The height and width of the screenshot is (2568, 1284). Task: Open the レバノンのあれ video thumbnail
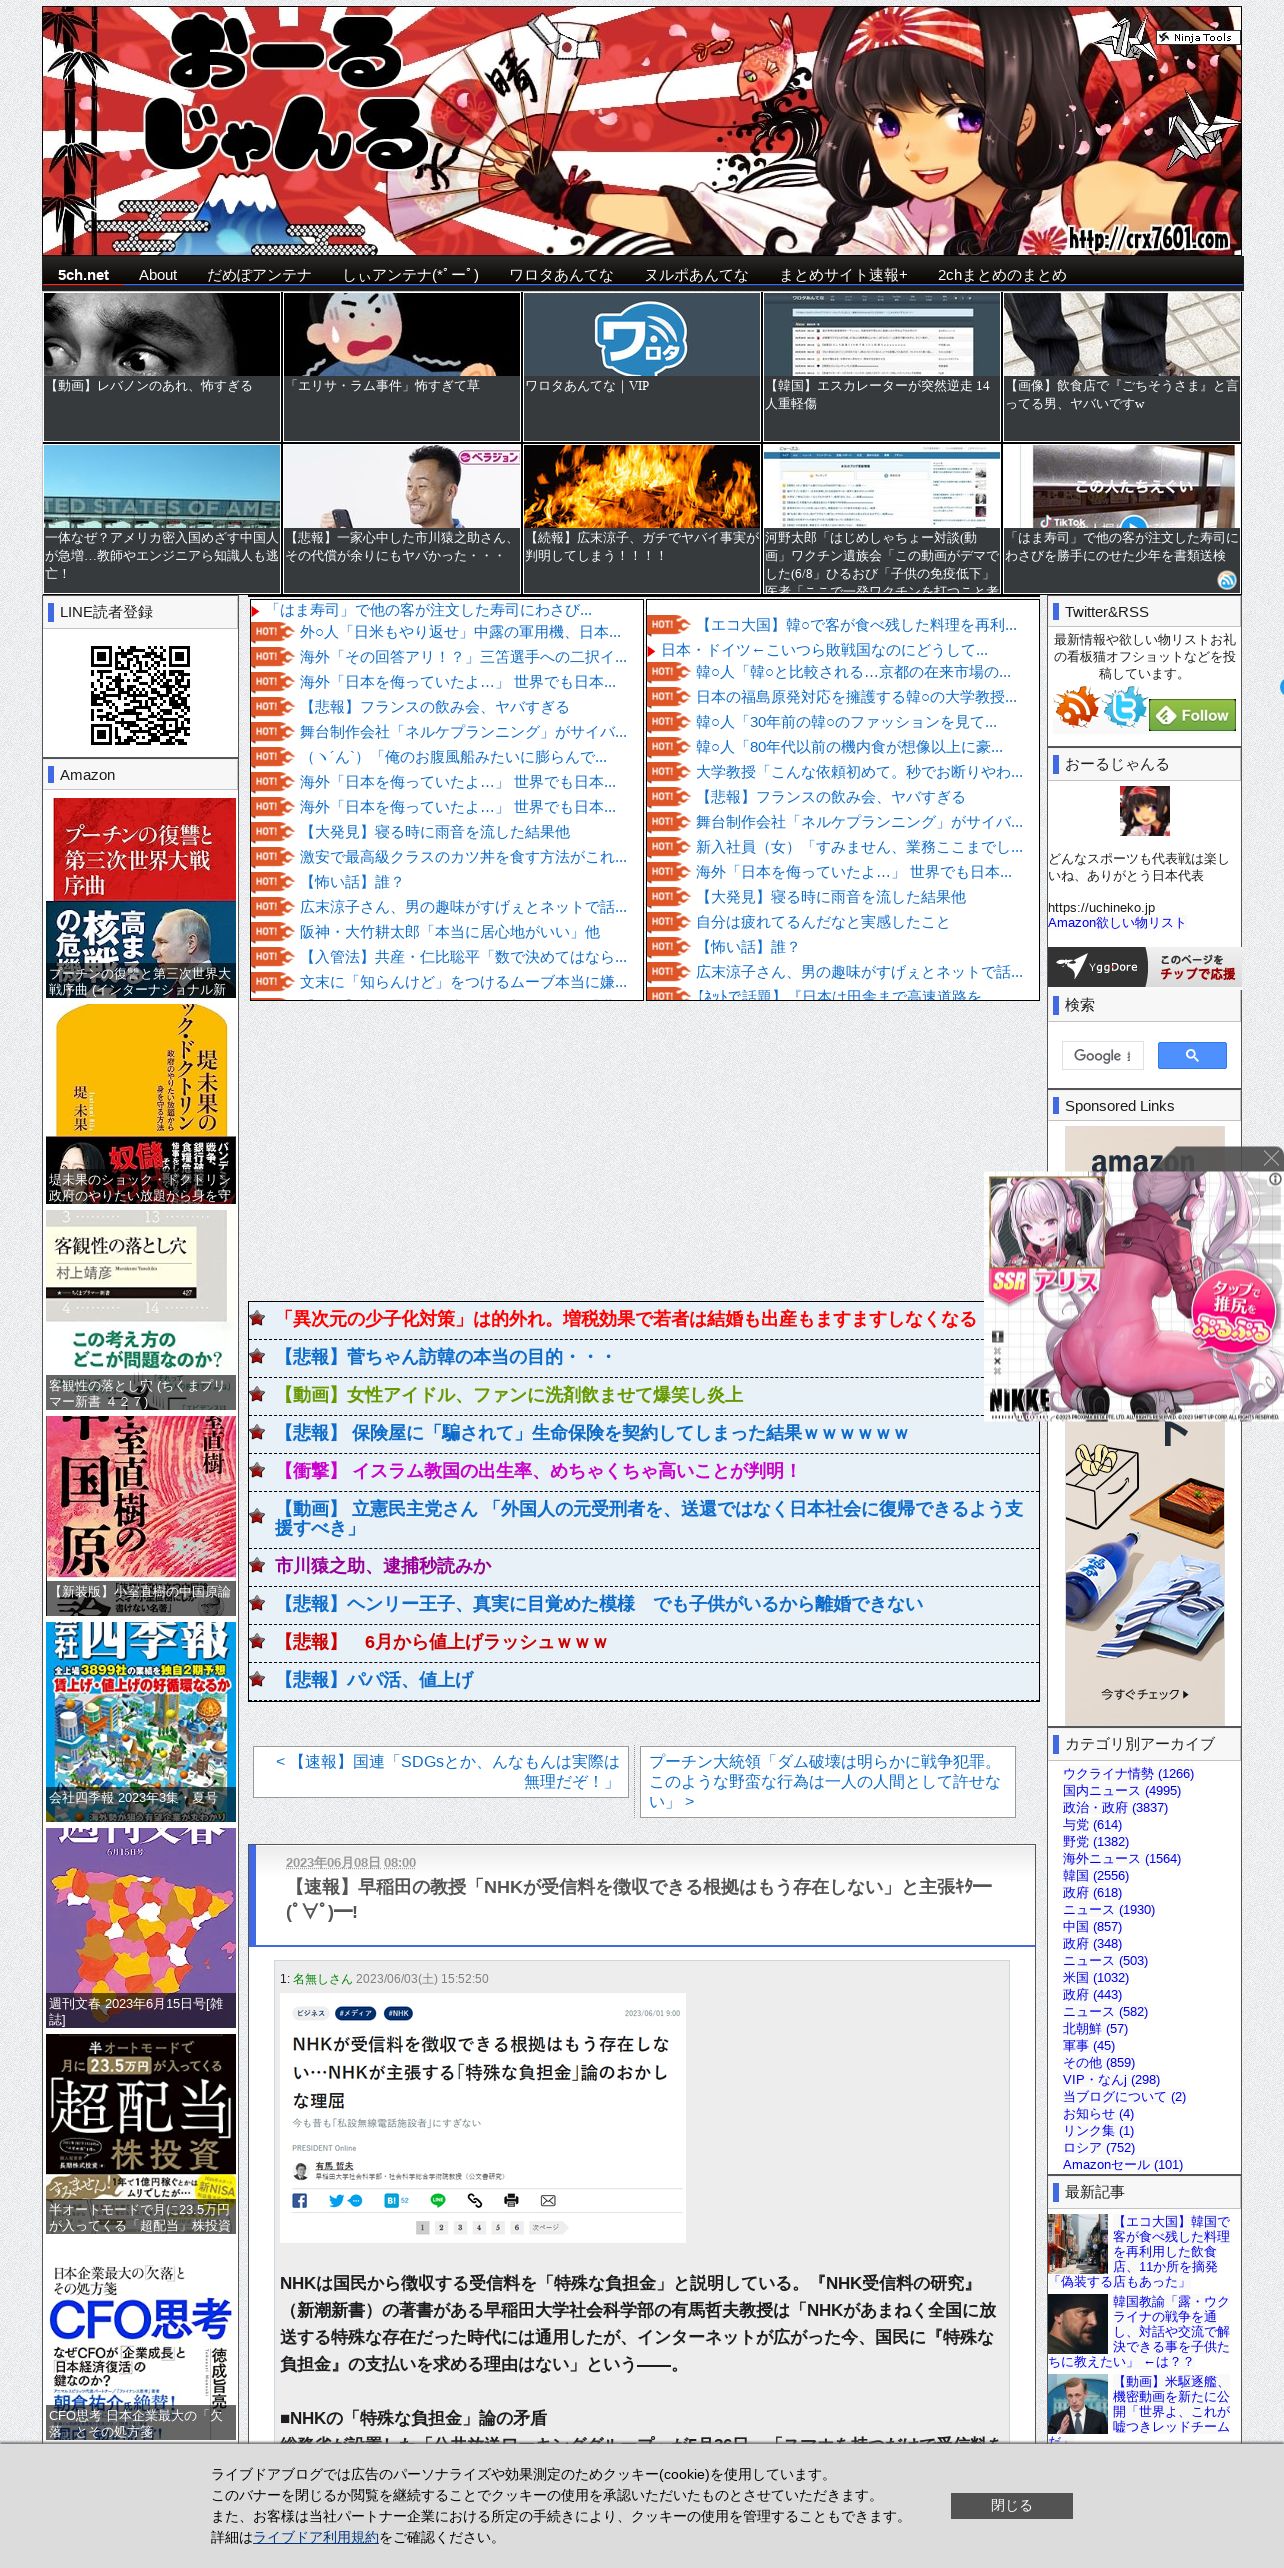coord(162,366)
